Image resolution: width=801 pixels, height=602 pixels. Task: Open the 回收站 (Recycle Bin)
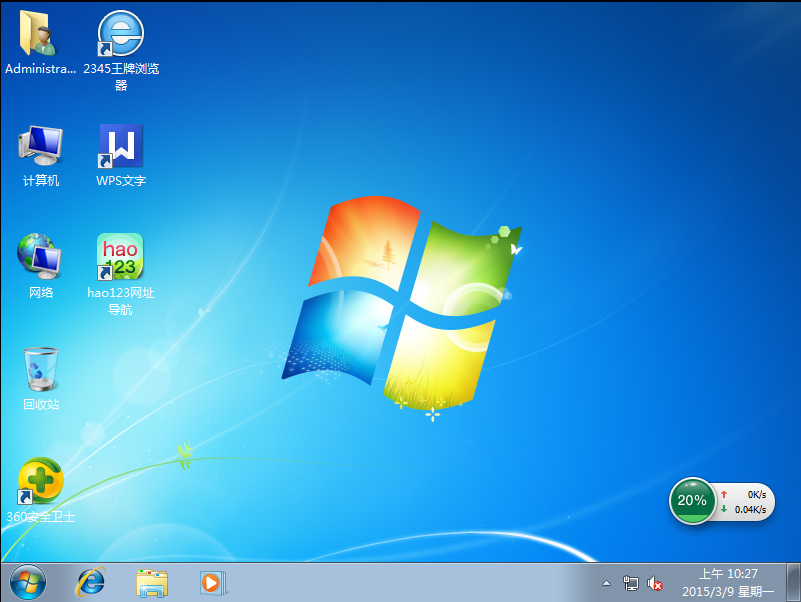pyautogui.click(x=40, y=368)
